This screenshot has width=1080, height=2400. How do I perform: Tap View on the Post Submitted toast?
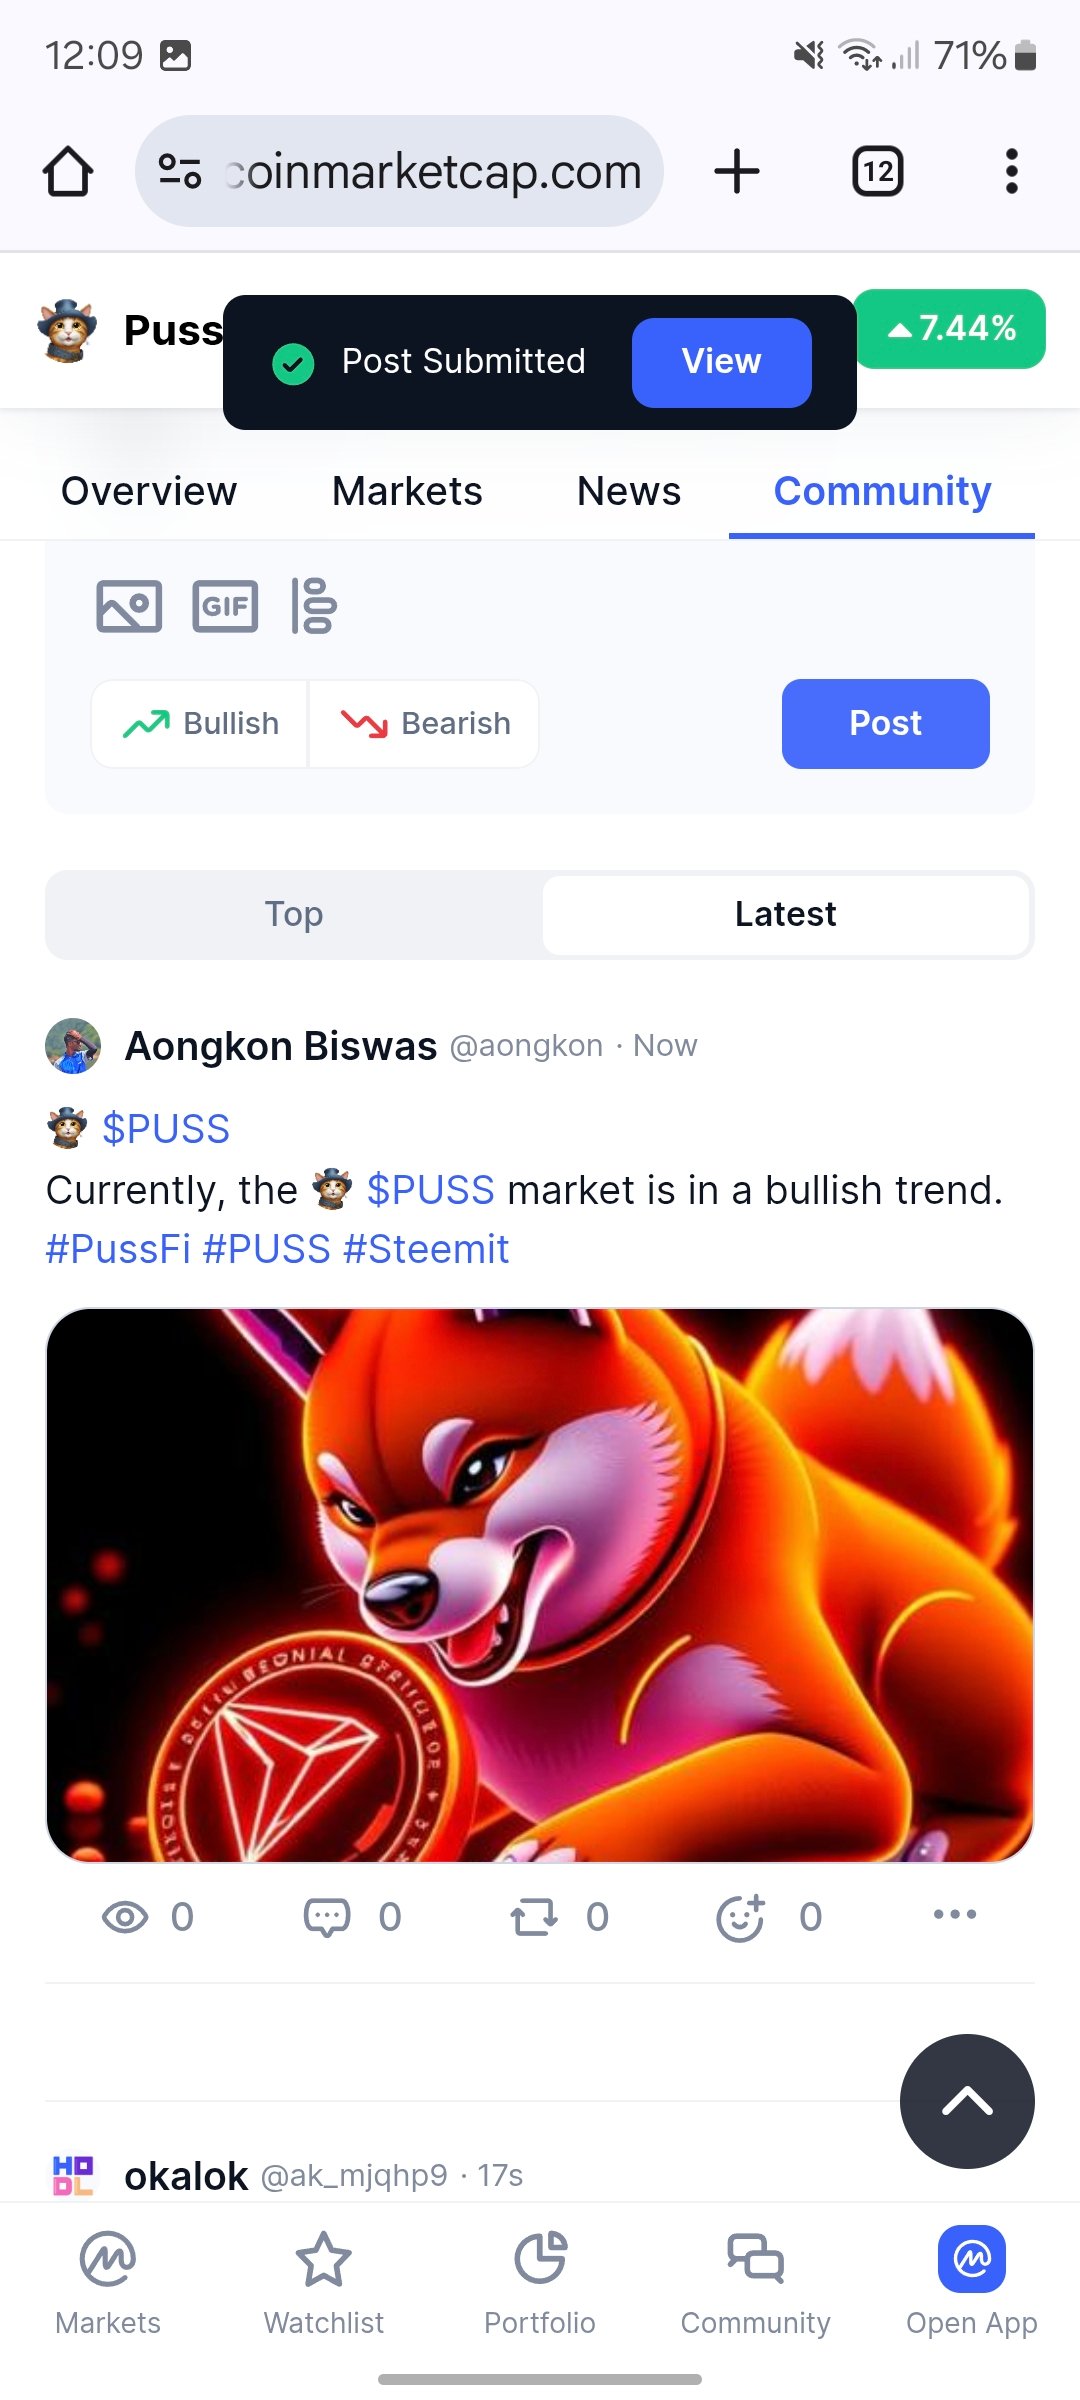pyautogui.click(x=721, y=362)
